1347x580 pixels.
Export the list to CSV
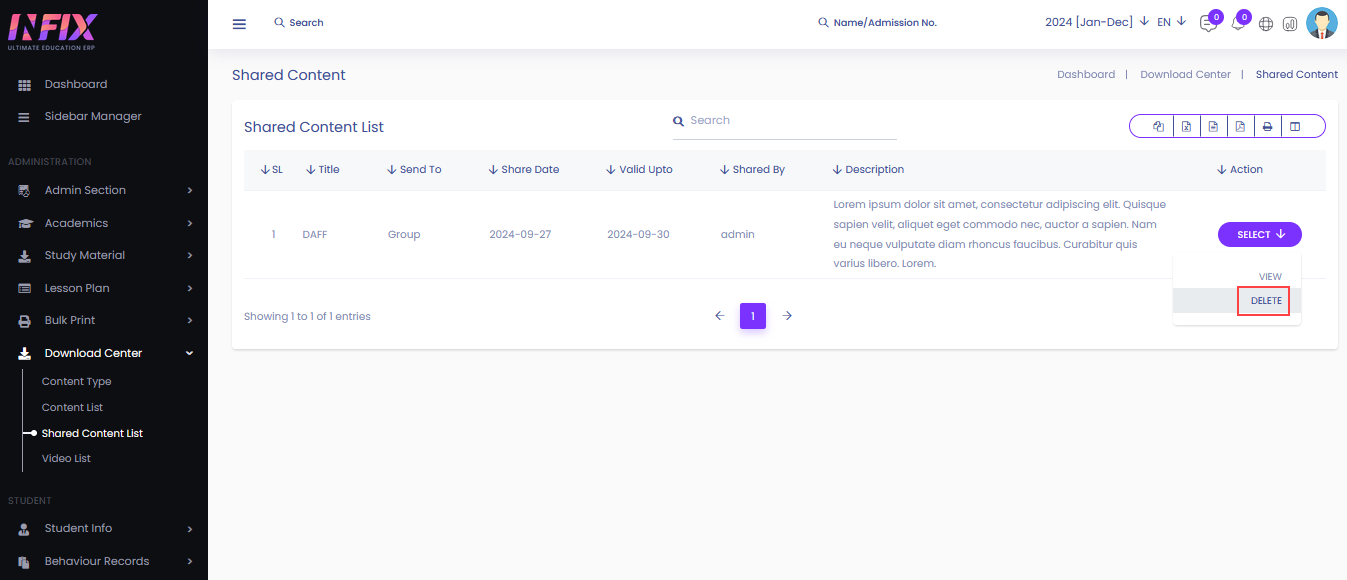click(x=1213, y=126)
